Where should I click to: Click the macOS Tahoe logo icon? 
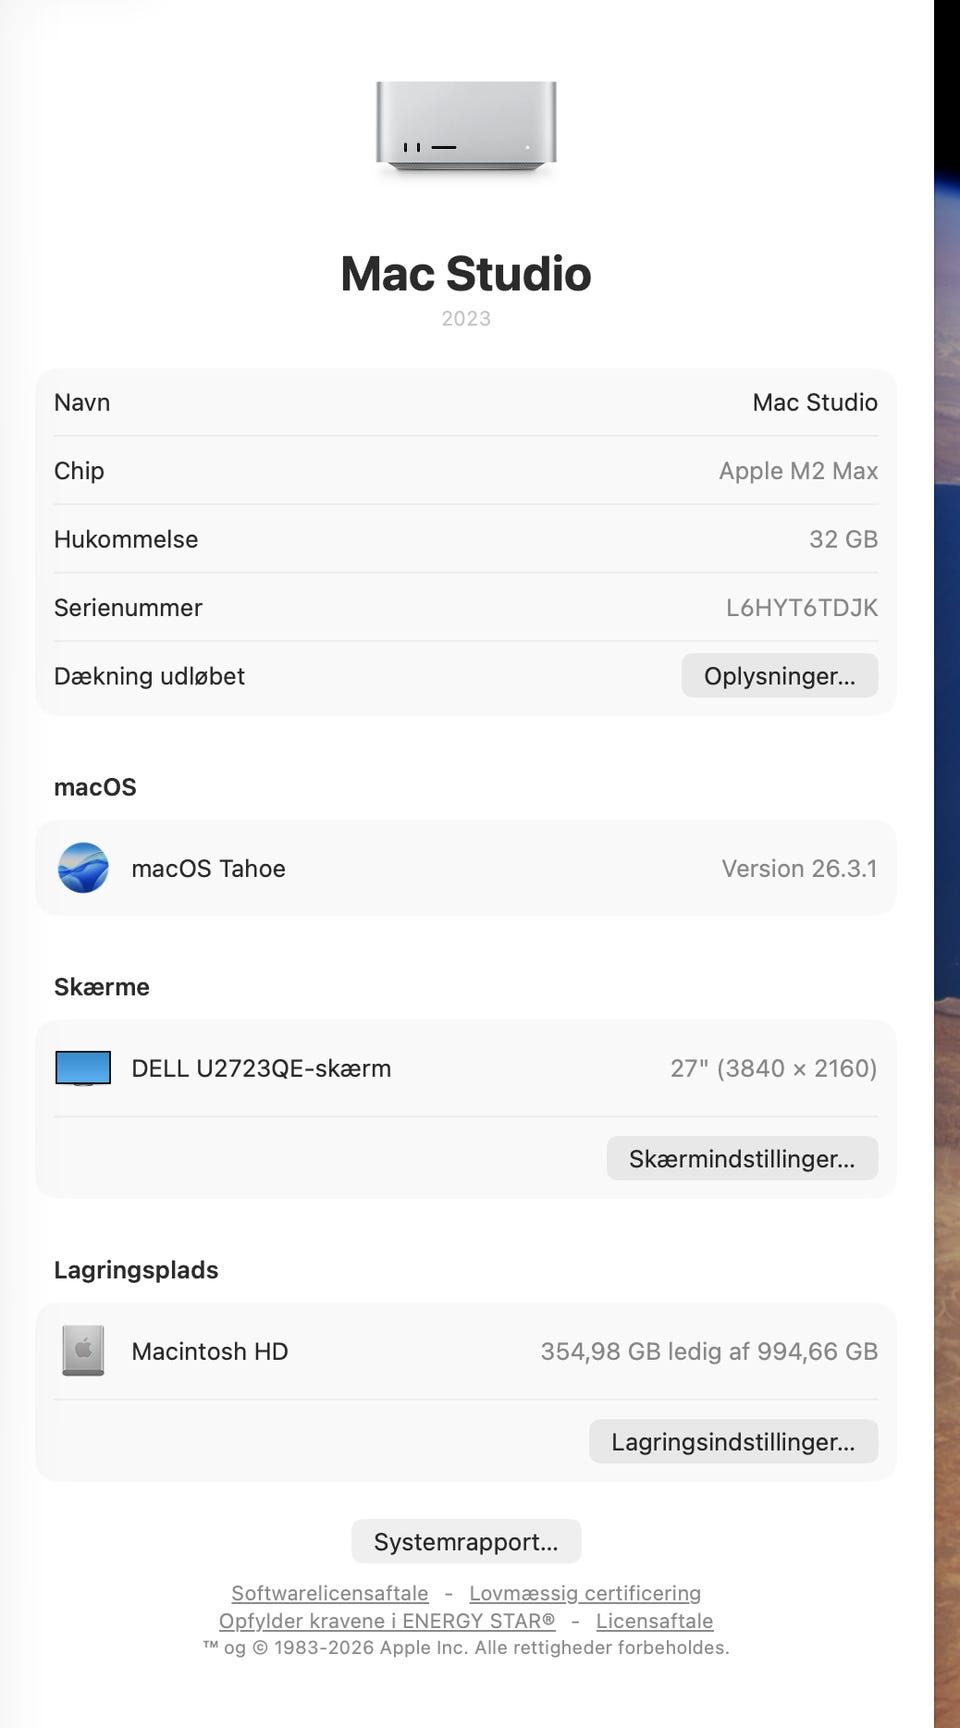click(83, 868)
